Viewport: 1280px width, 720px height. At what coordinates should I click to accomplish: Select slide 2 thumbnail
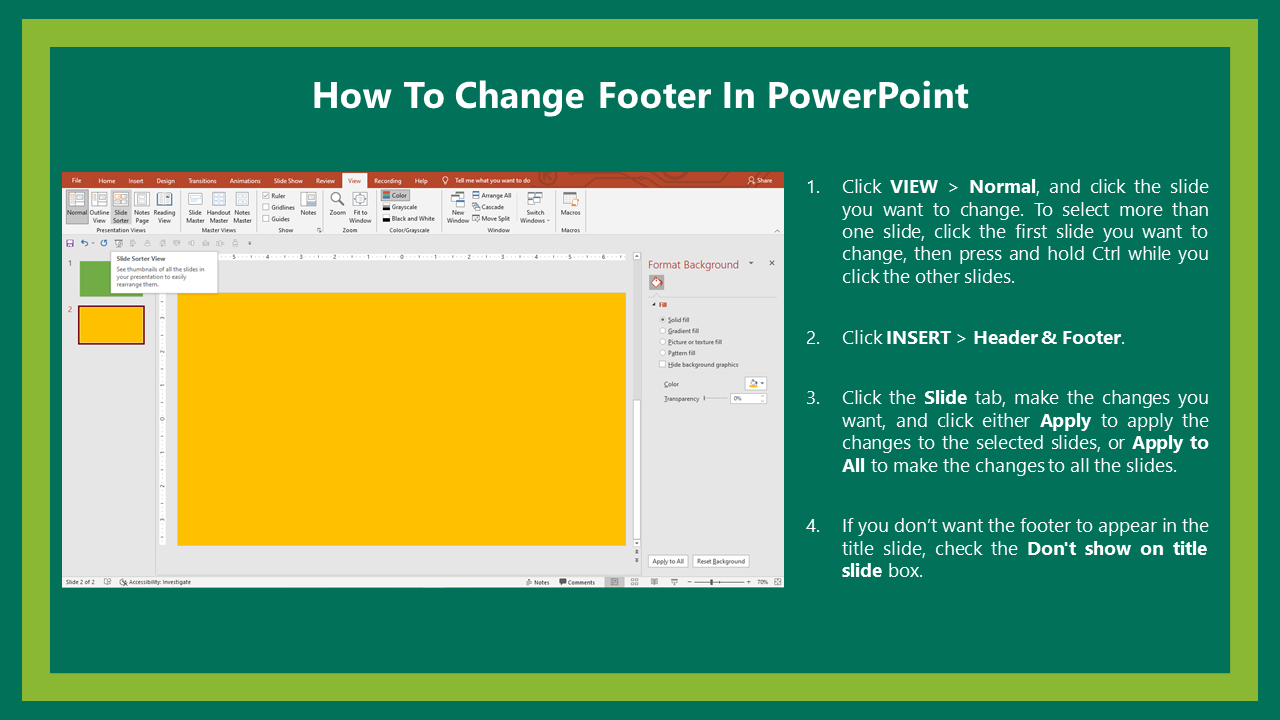(x=111, y=325)
